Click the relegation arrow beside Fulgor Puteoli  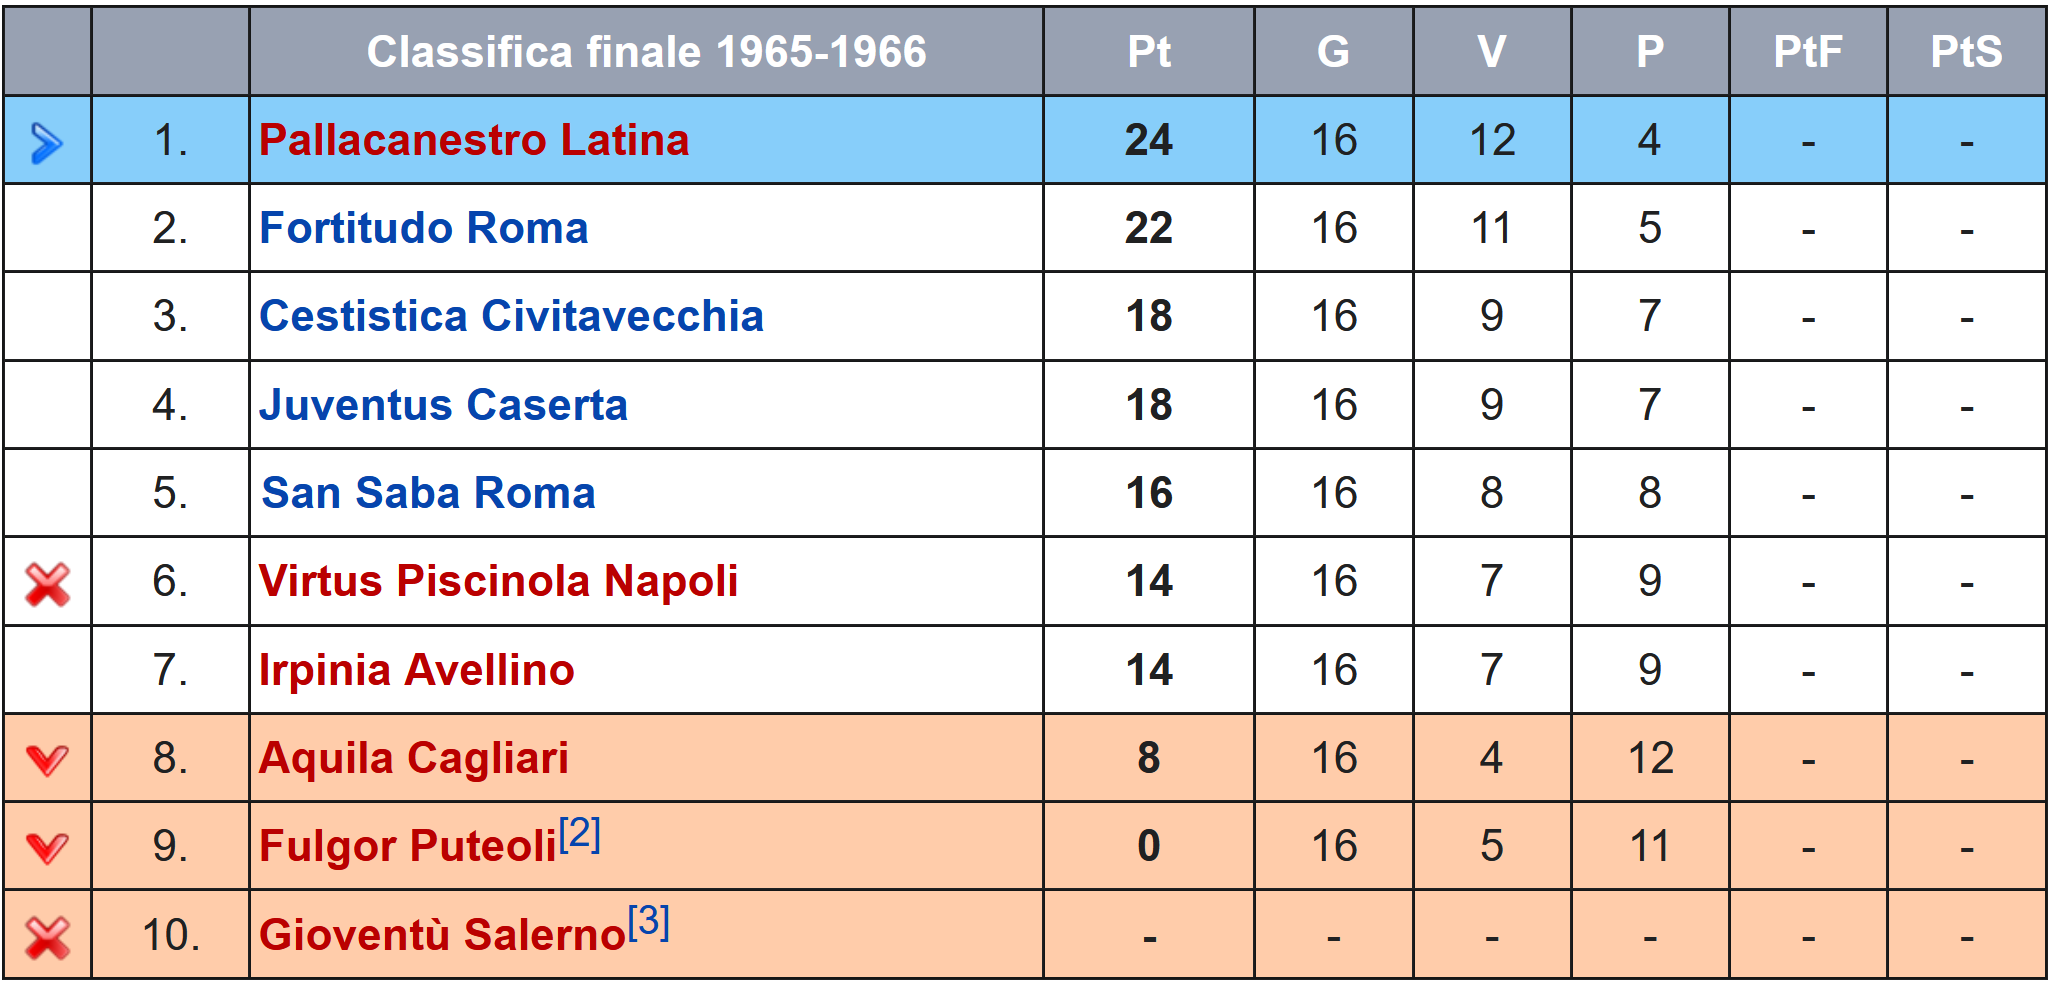pos(47,849)
